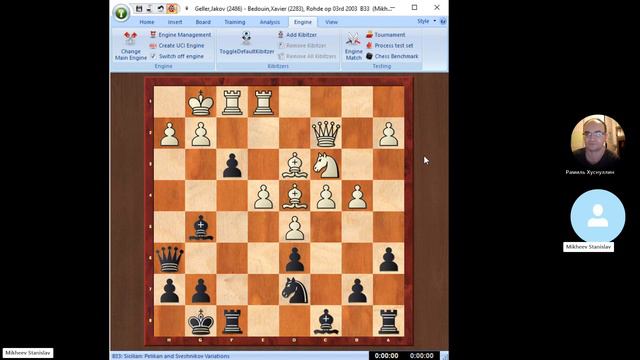
Task: Click ToggleDefaultKibitzer
Action: (247, 44)
